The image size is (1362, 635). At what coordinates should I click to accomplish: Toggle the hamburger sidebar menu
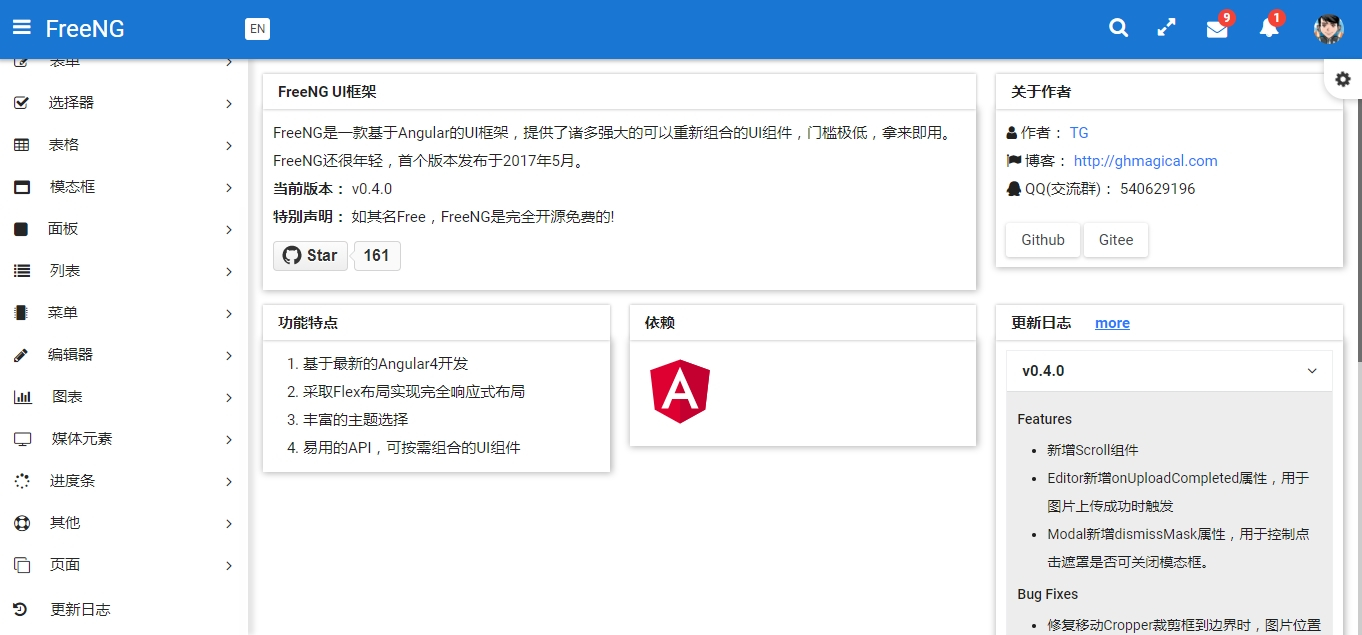click(x=21, y=28)
